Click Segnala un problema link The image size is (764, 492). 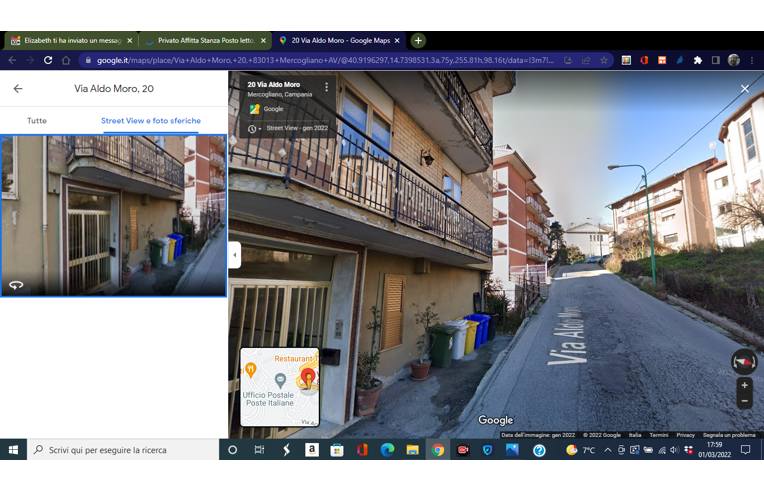(729, 435)
